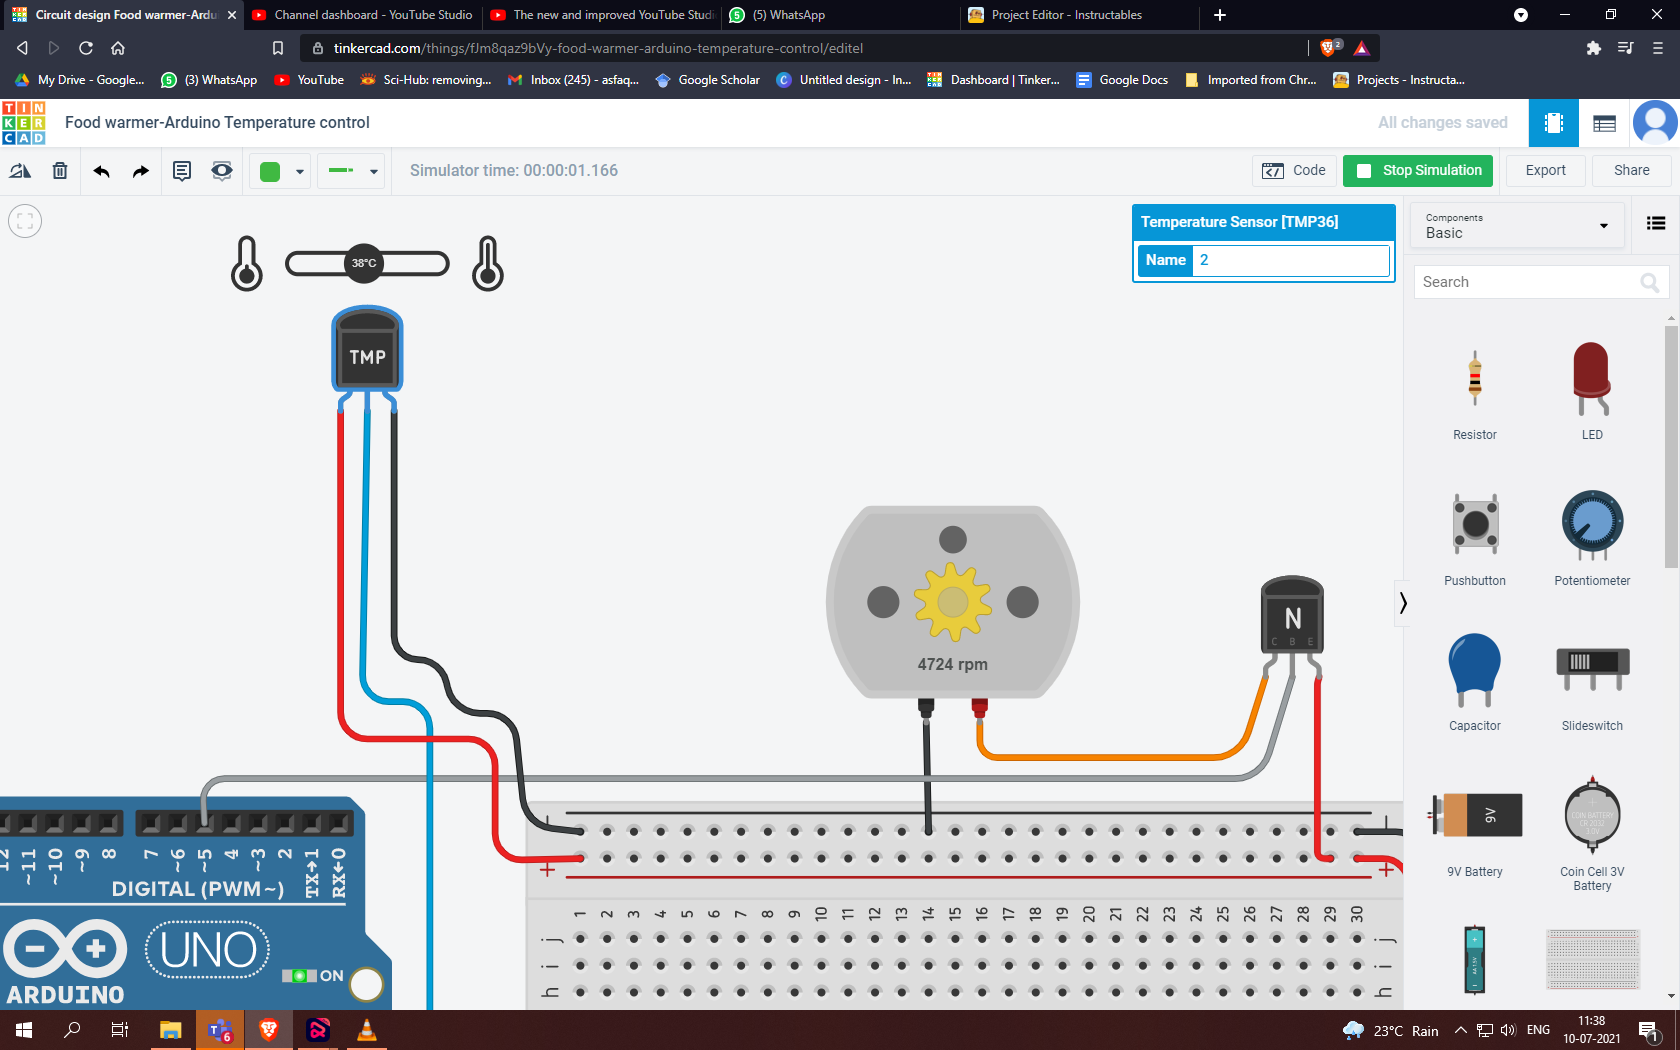Open the Code editor panel
1680x1050 pixels.
coord(1294,170)
